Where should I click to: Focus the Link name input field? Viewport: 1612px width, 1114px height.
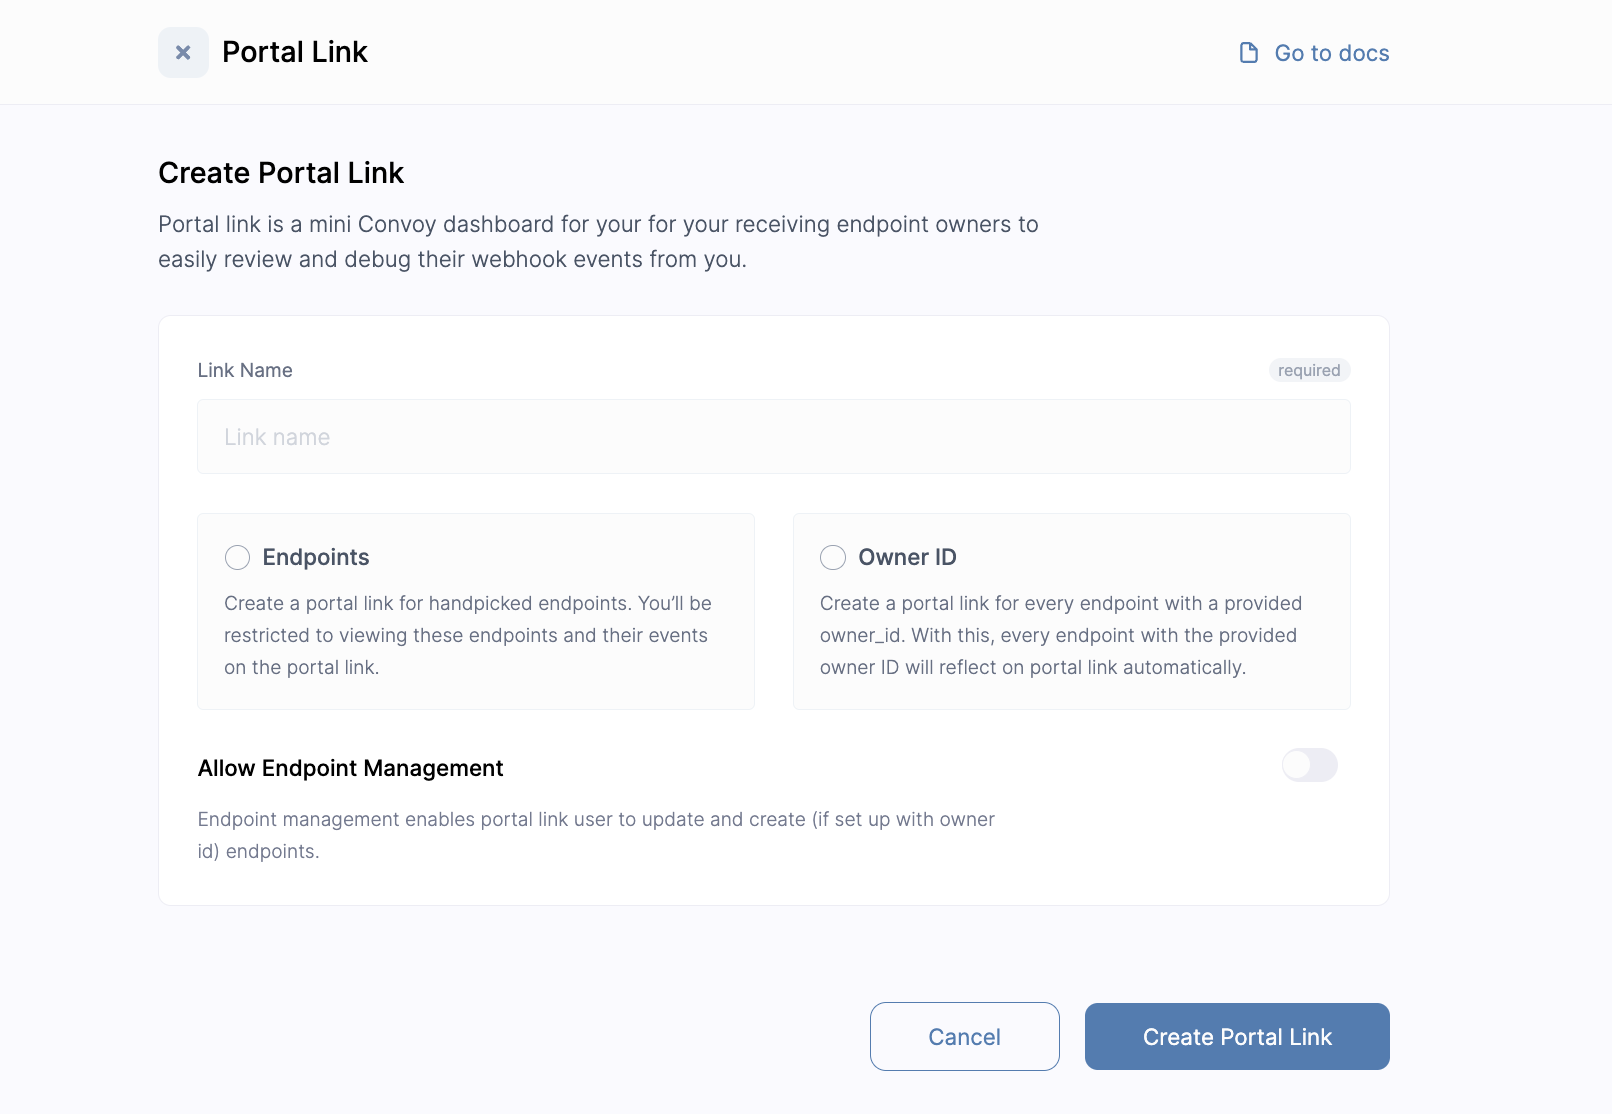pos(773,437)
